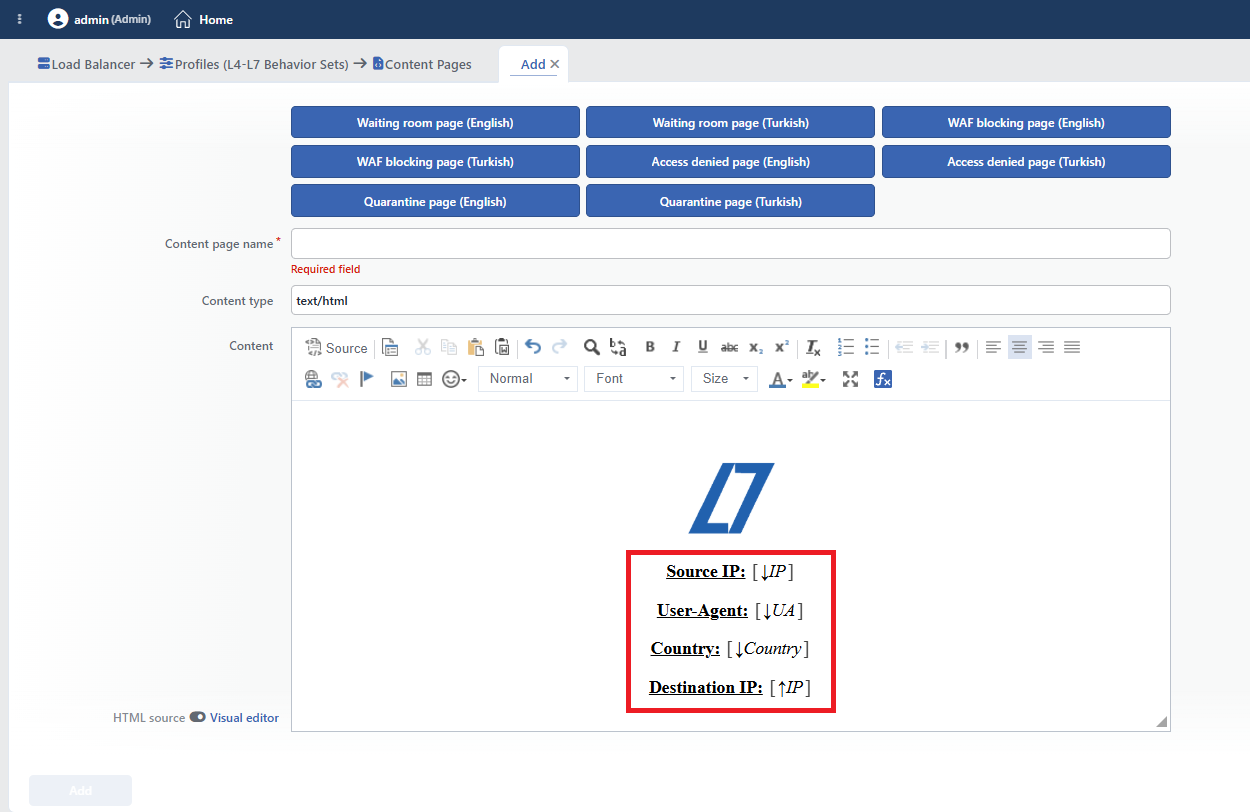Select the Add tab
This screenshot has width=1250, height=812.
click(x=533, y=64)
